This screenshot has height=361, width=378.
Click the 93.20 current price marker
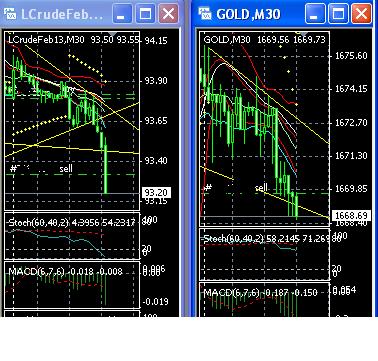pos(157,192)
